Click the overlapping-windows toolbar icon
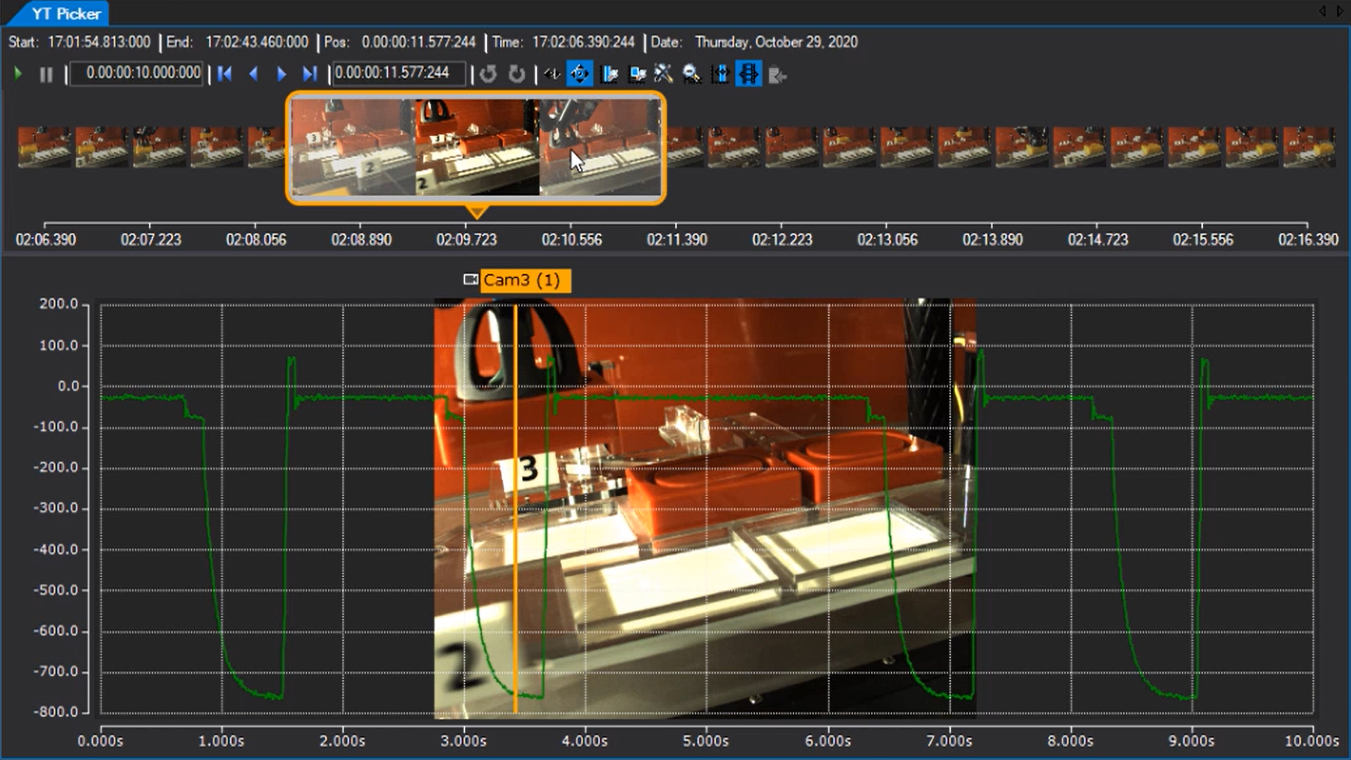 (x=637, y=74)
